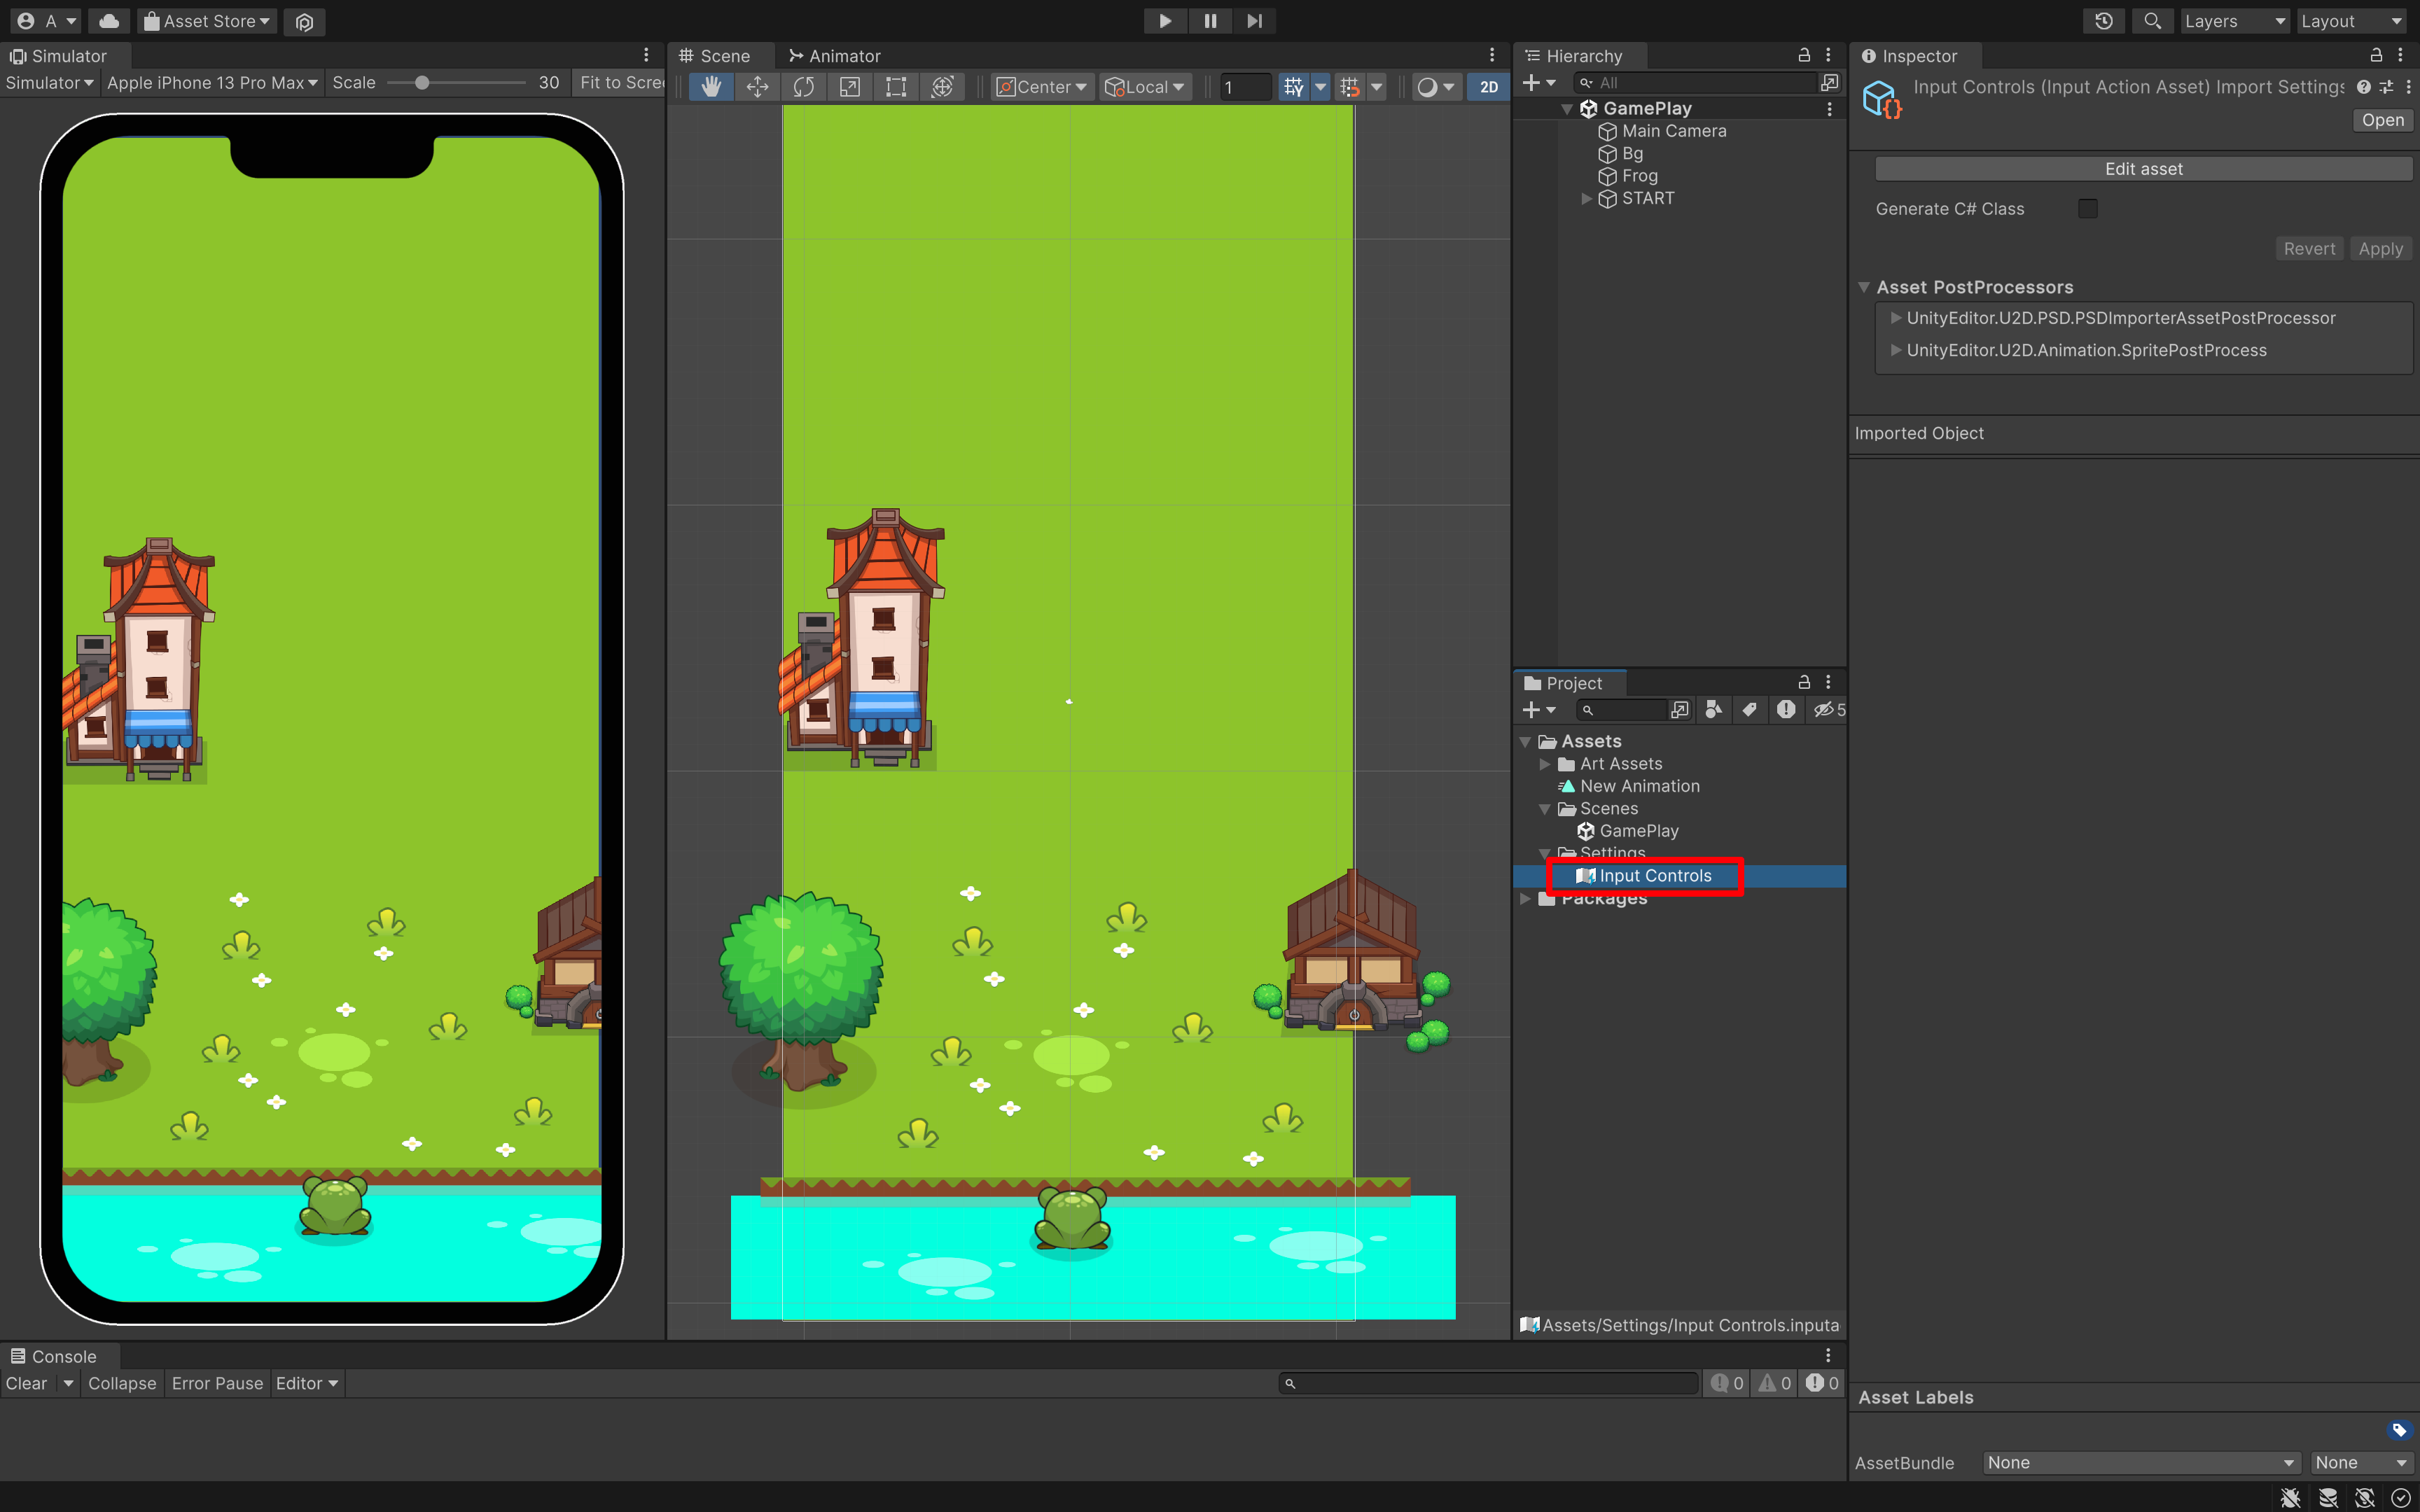The height and width of the screenshot is (1512, 2420).
Task: Open the draw mode shading dropdown
Action: click(x=1436, y=87)
